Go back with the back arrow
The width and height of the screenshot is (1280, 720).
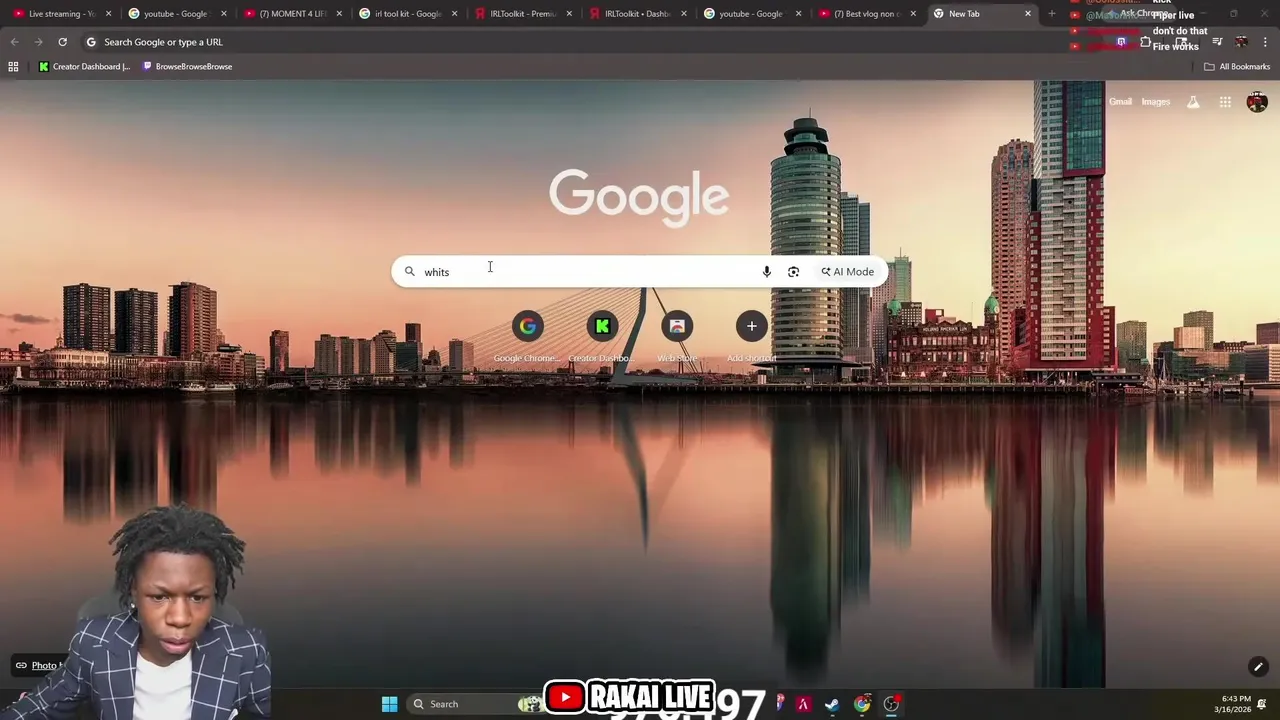[14, 42]
